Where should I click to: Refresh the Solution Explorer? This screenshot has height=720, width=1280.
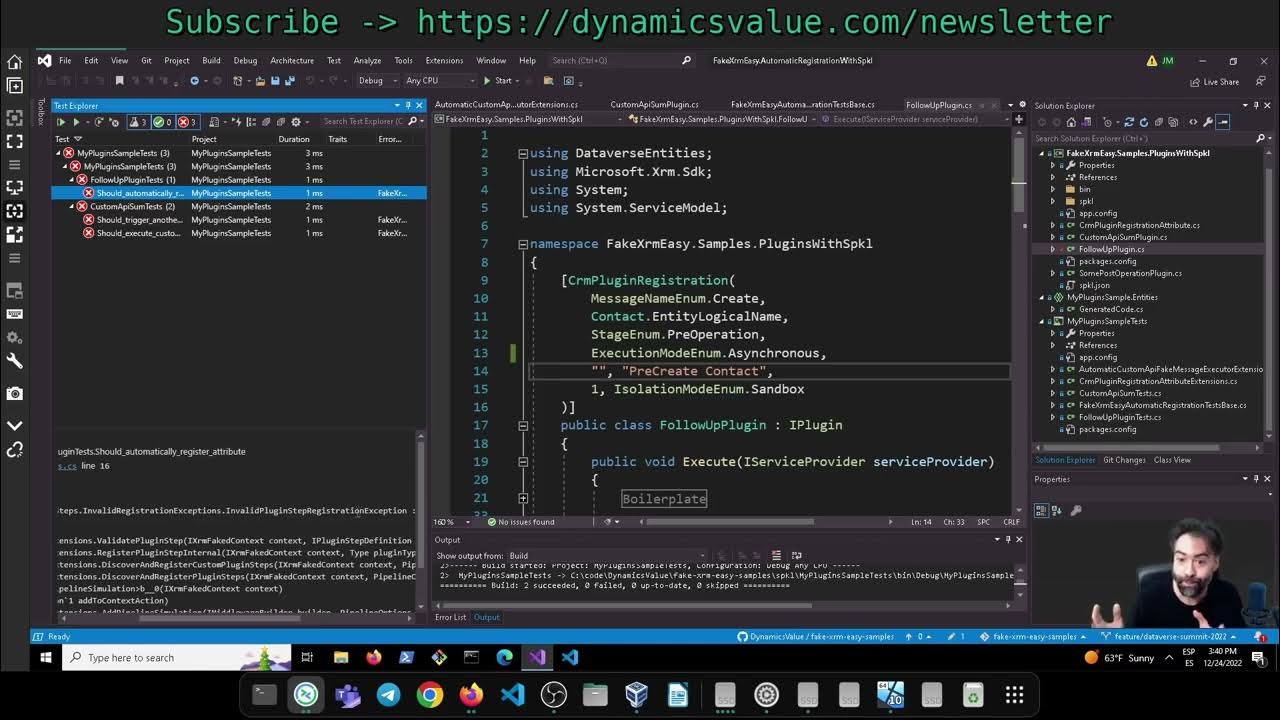tap(1144, 122)
